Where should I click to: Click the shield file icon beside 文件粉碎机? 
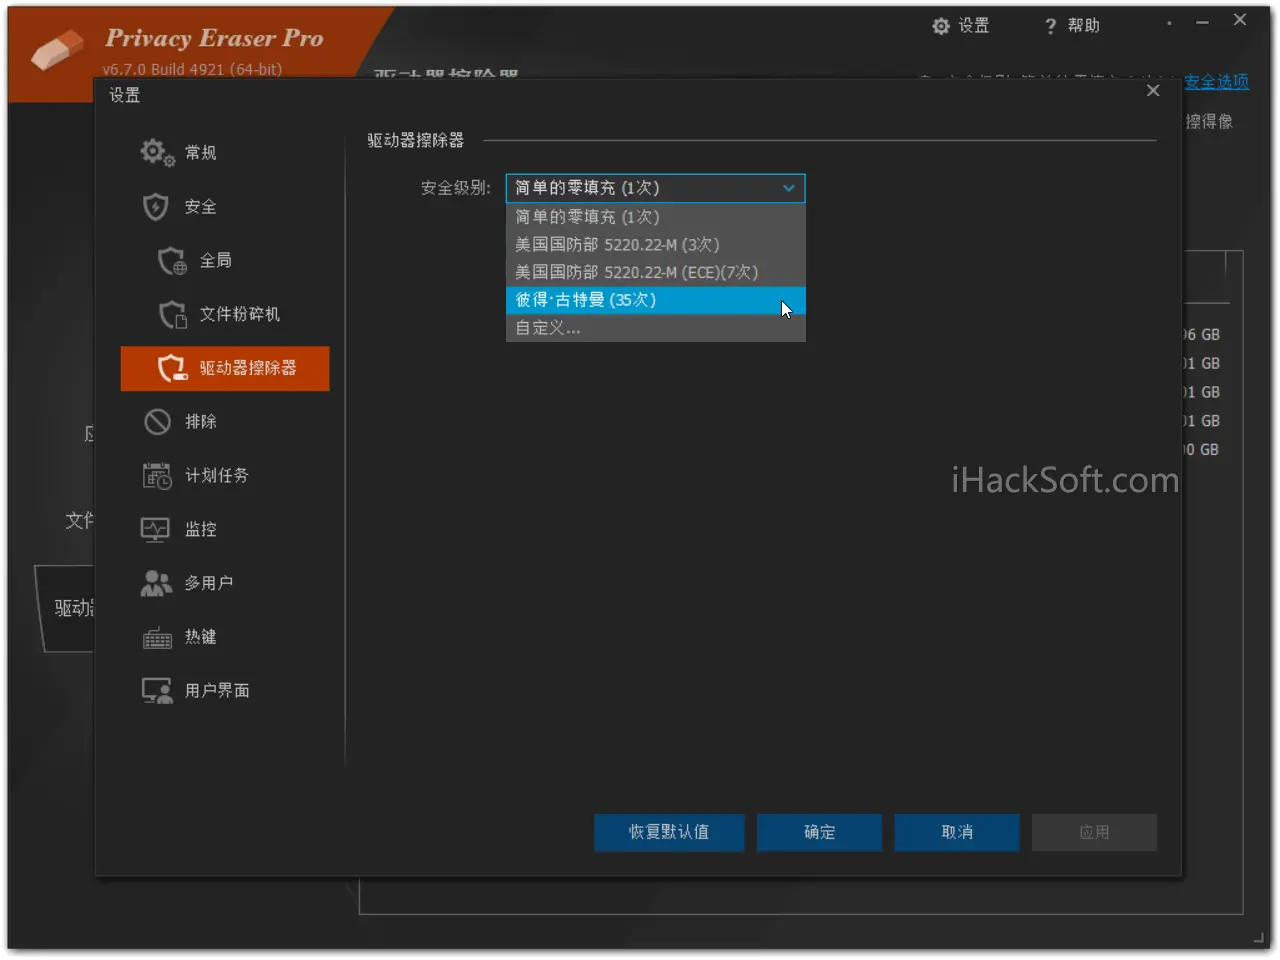pyautogui.click(x=173, y=314)
